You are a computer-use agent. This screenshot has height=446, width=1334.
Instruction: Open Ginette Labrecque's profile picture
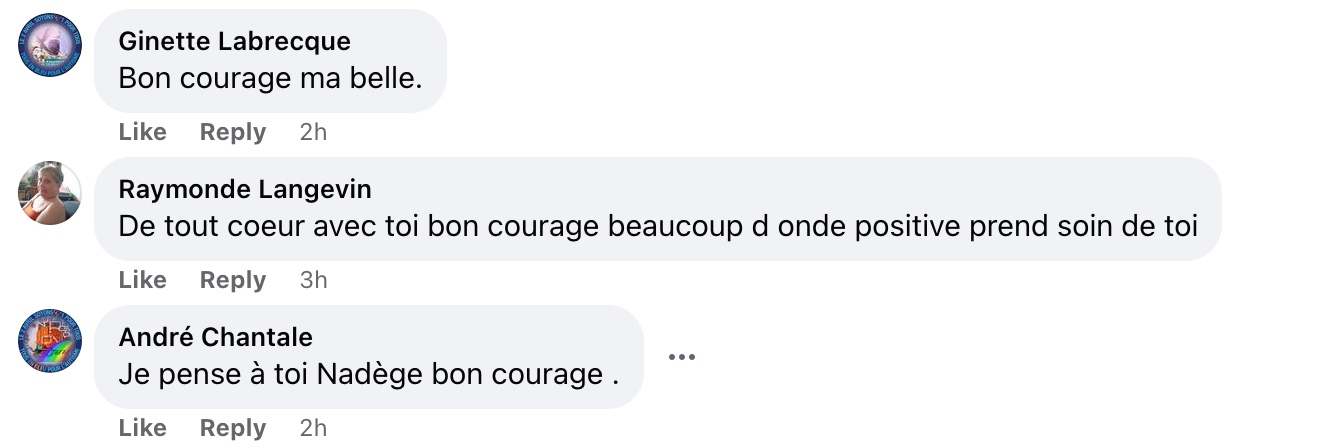[50, 45]
